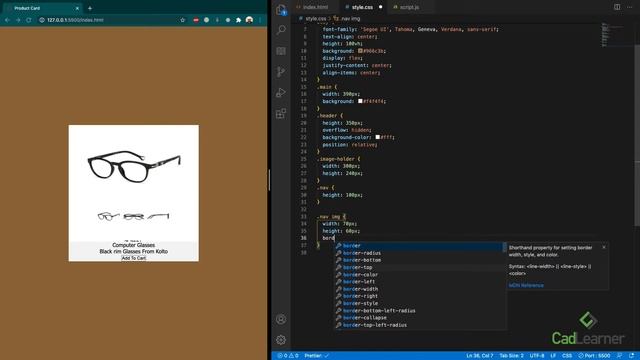Open the browser profile avatar
Screen dimensions: 640x360
[249, 20]
